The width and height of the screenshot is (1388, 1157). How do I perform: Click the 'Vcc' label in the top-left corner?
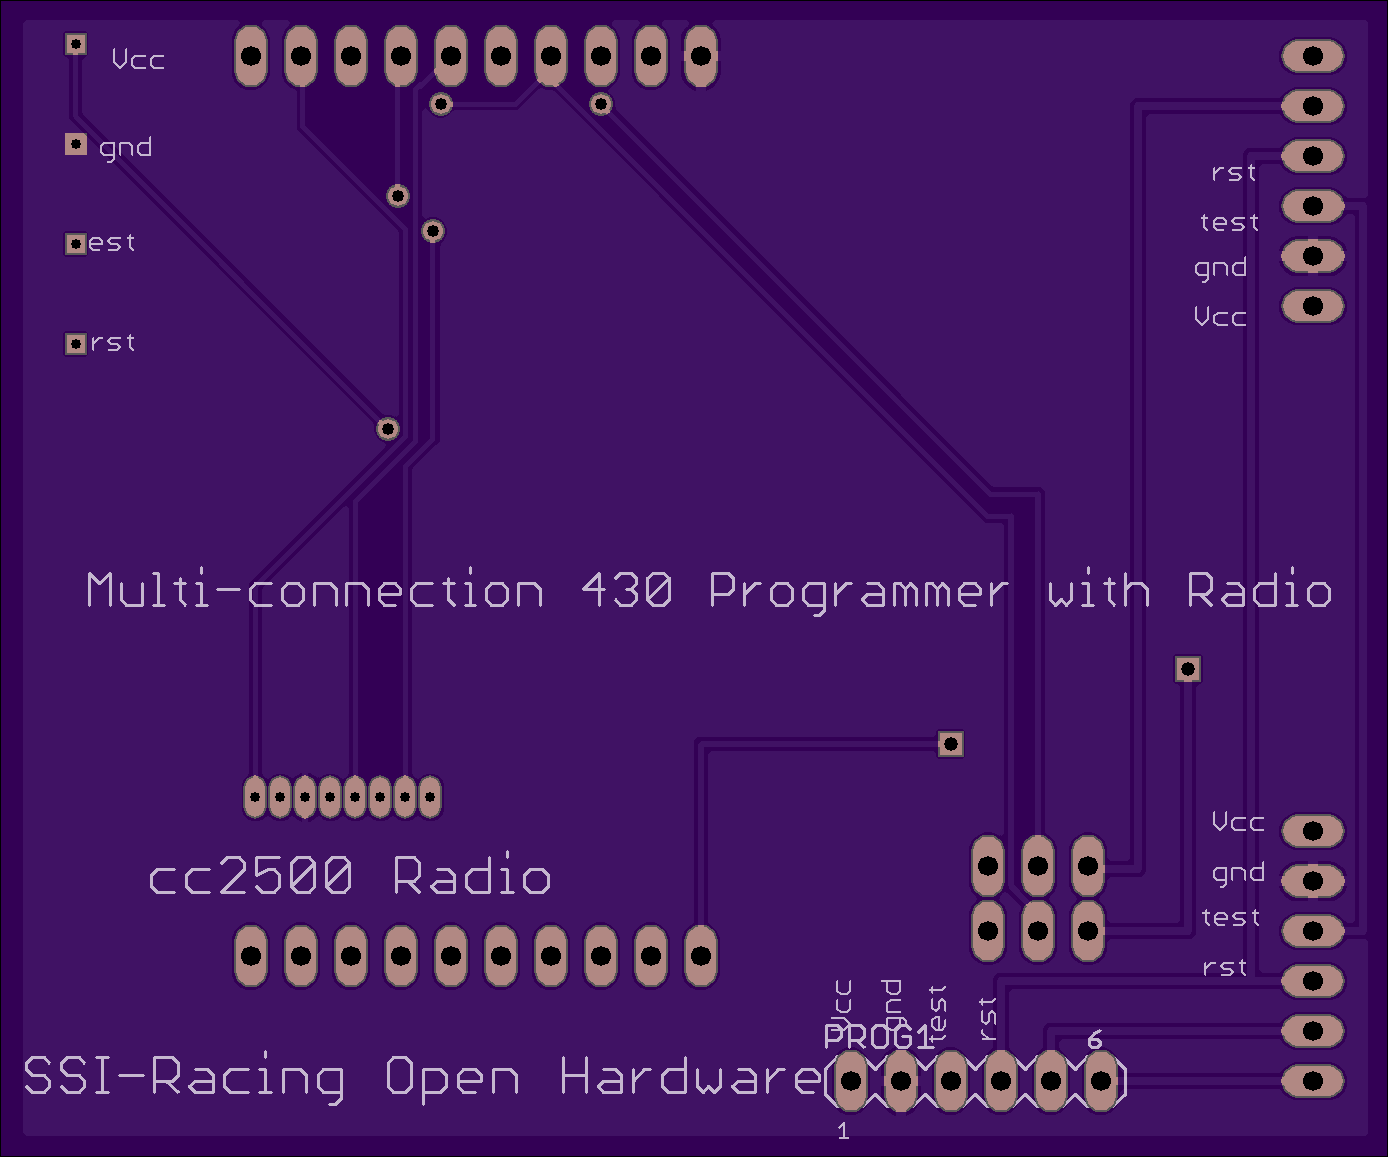coord(138,60)
